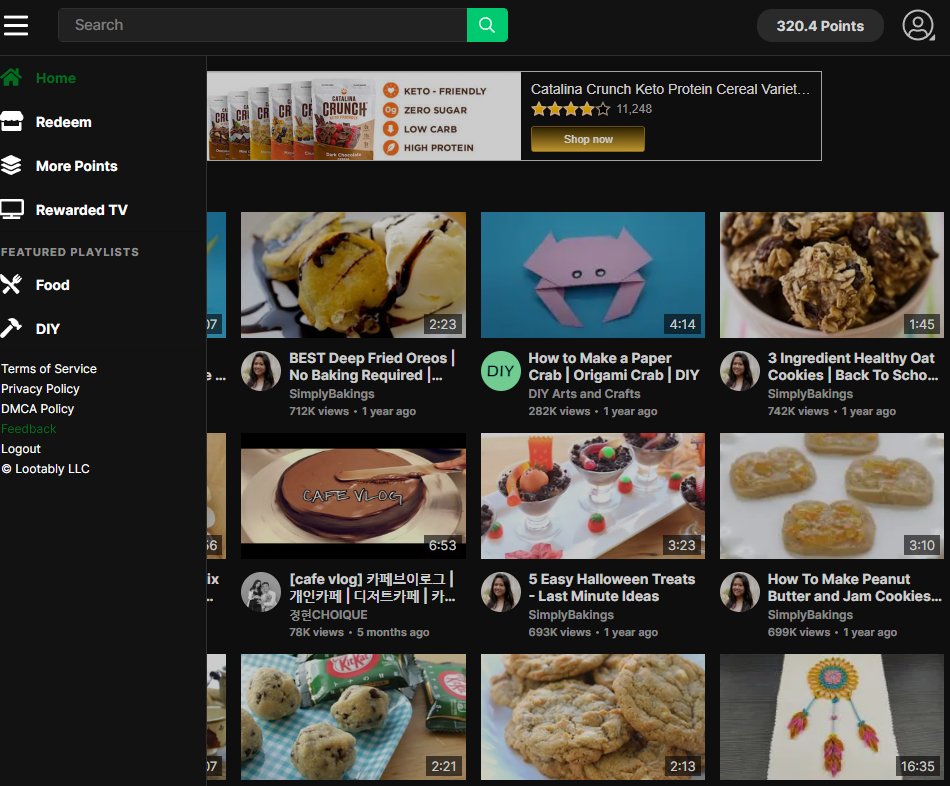Image resolution: width=950 pixels, height=786 pixels.
Task: Click the Redeem store icon
Action: (11, 122)
